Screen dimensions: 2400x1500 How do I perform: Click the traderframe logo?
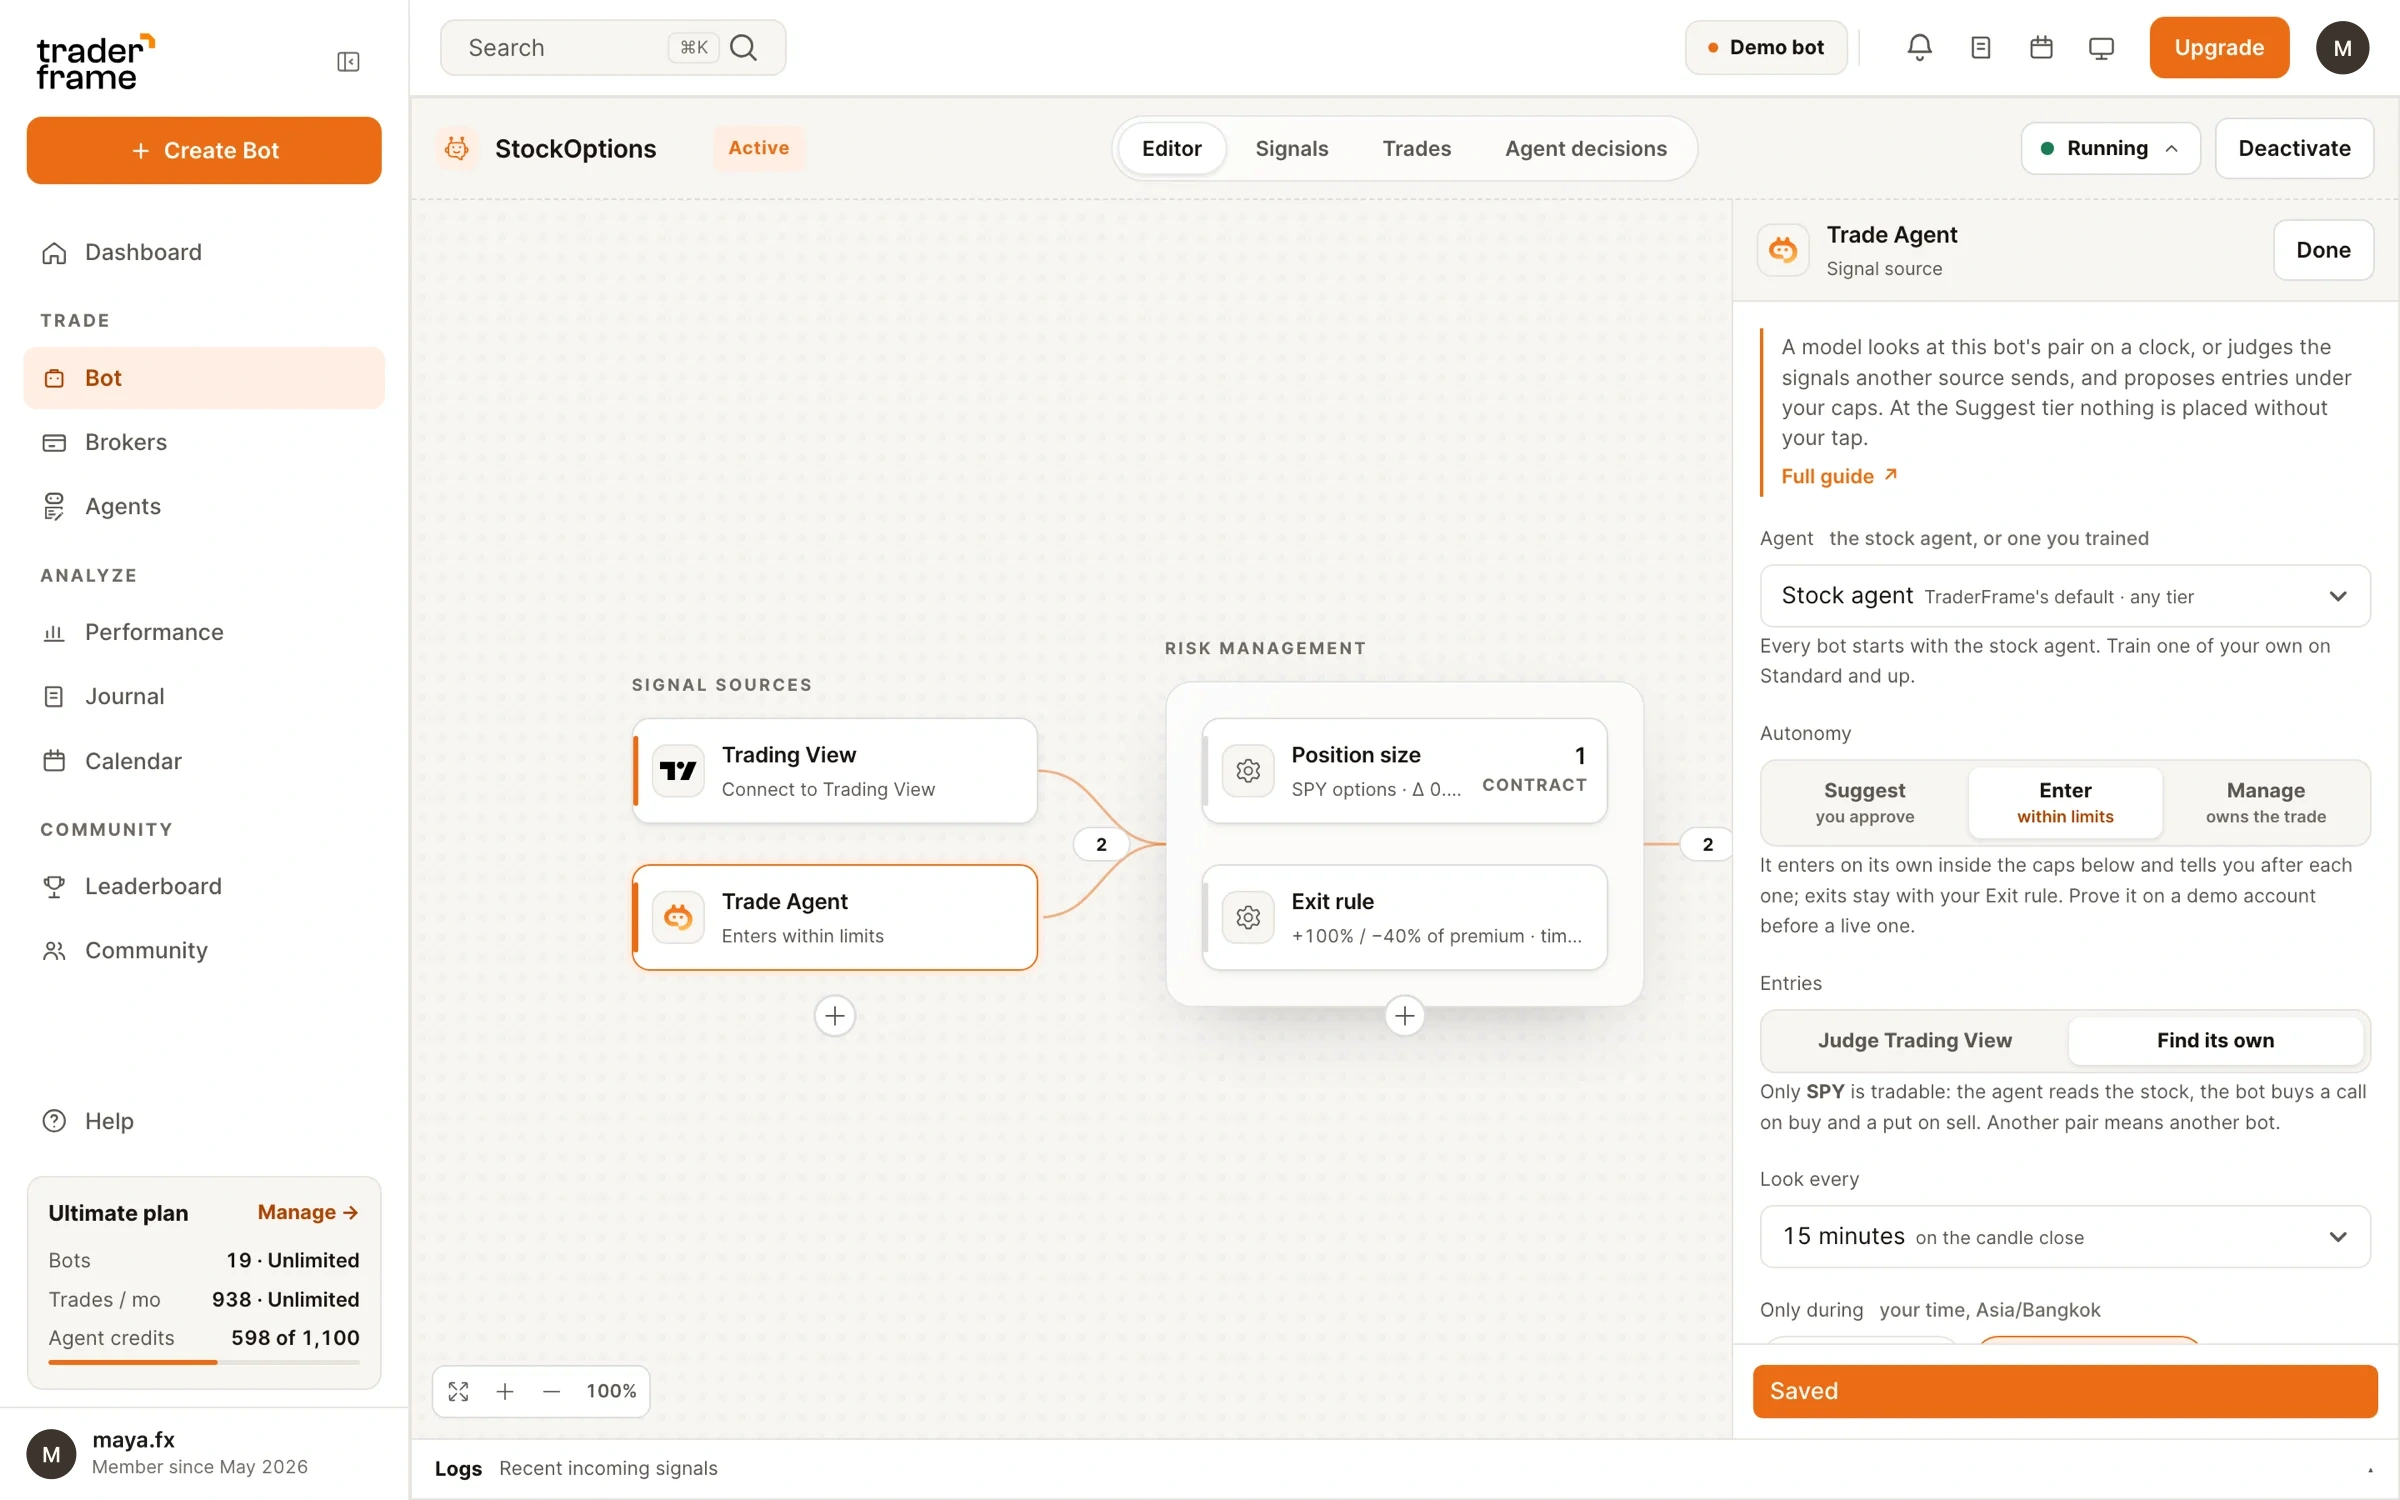pos(96,62)
